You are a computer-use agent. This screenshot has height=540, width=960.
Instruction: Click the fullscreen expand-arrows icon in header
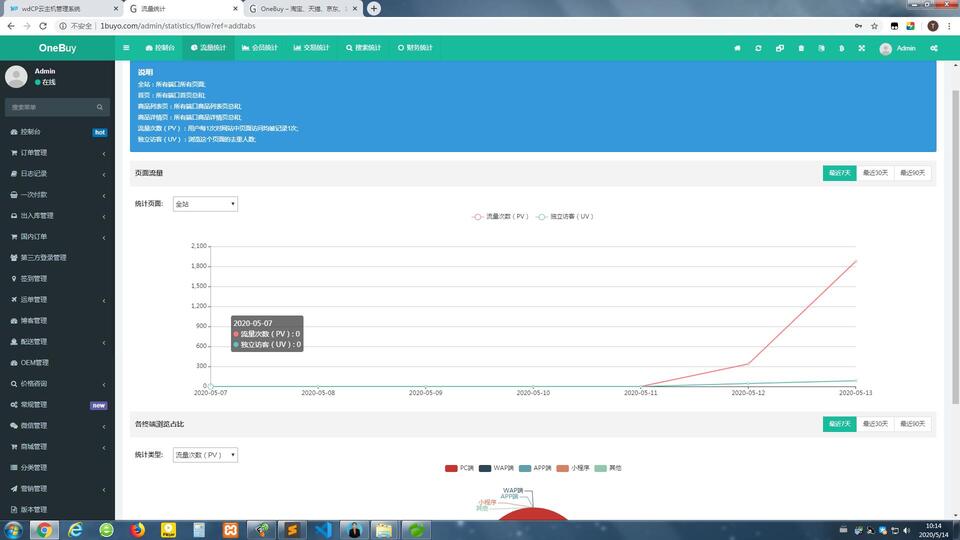point(861,48)
